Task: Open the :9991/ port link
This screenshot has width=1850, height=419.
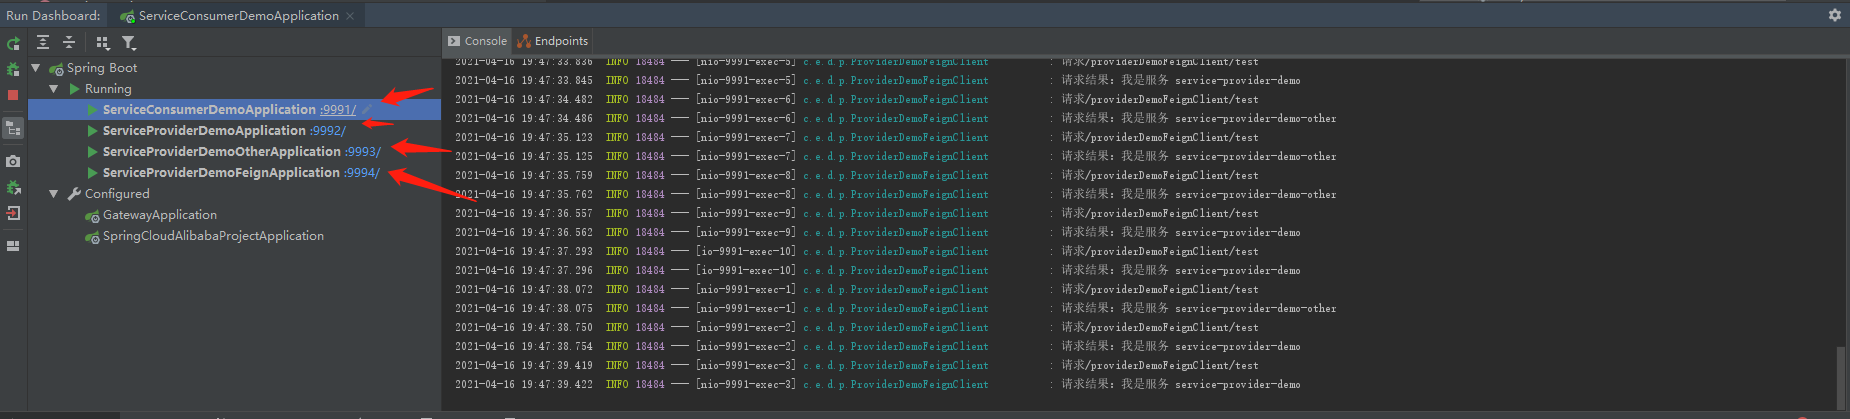Action: point(338,110)
